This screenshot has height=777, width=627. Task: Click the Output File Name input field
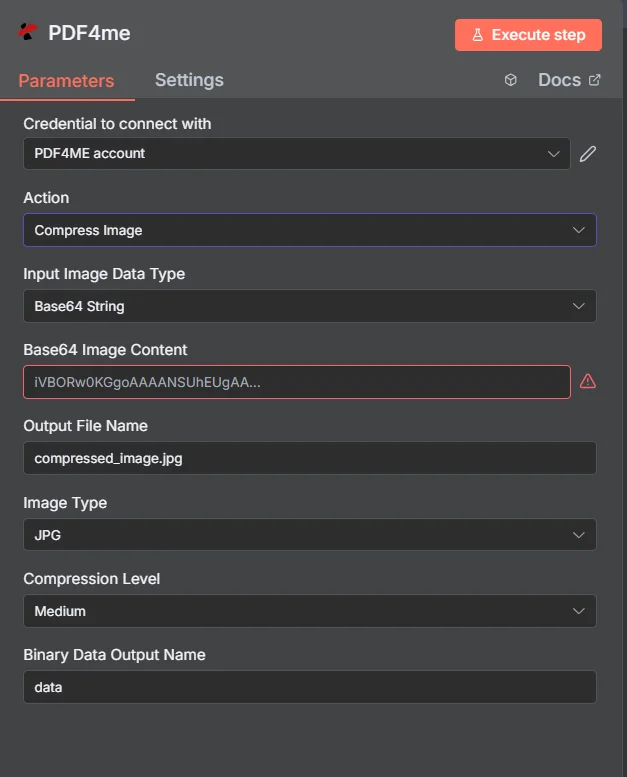coord(310,458)
